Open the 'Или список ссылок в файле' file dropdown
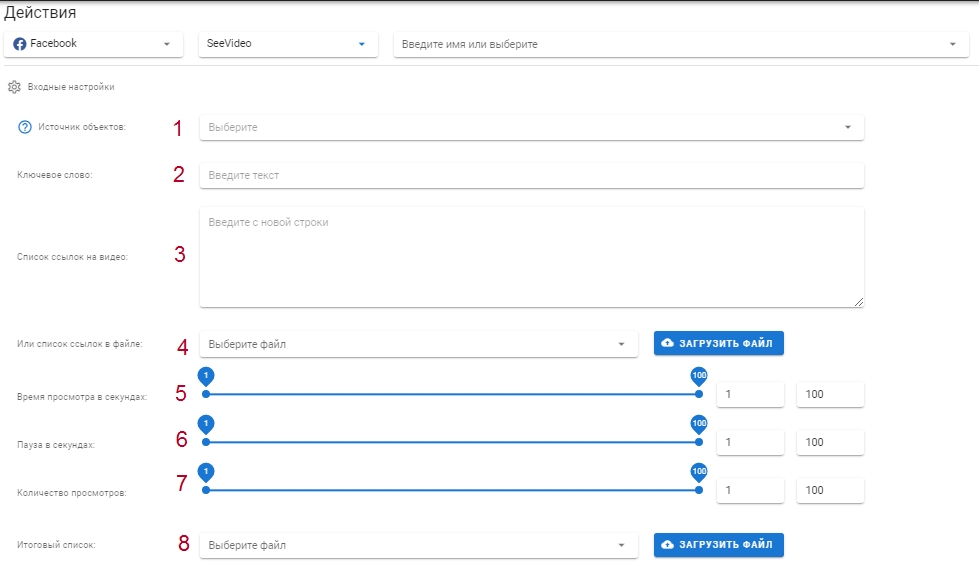This screenshot has height=567, width=979. (x=418, y=344)
